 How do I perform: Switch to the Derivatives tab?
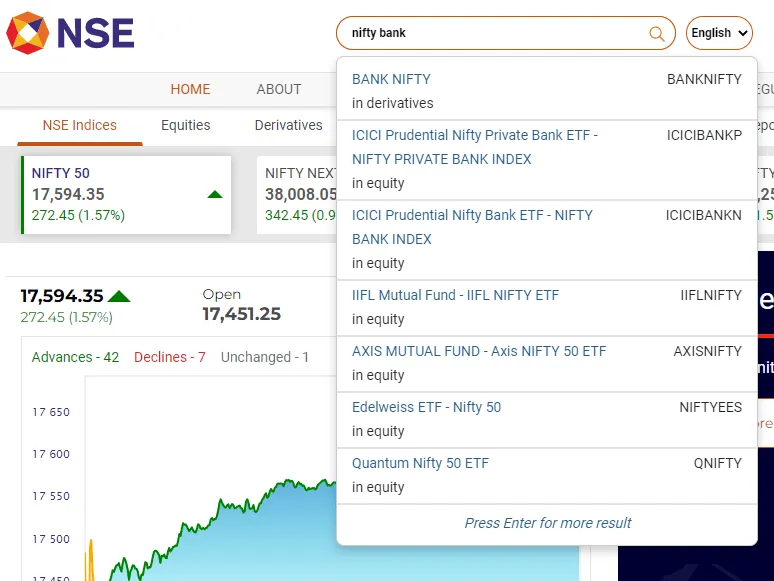[288, 125]
